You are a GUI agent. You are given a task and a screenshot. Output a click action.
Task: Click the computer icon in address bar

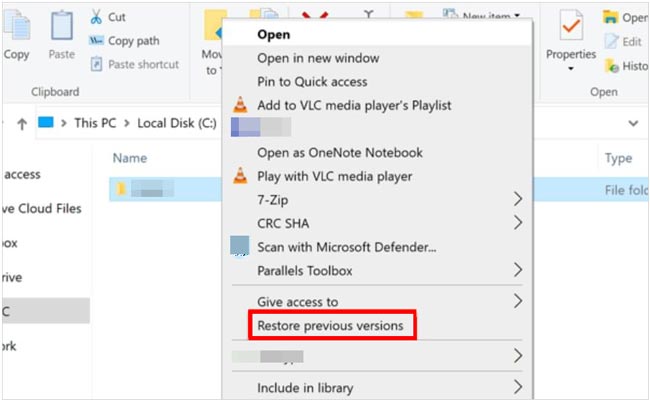(46, 122)
